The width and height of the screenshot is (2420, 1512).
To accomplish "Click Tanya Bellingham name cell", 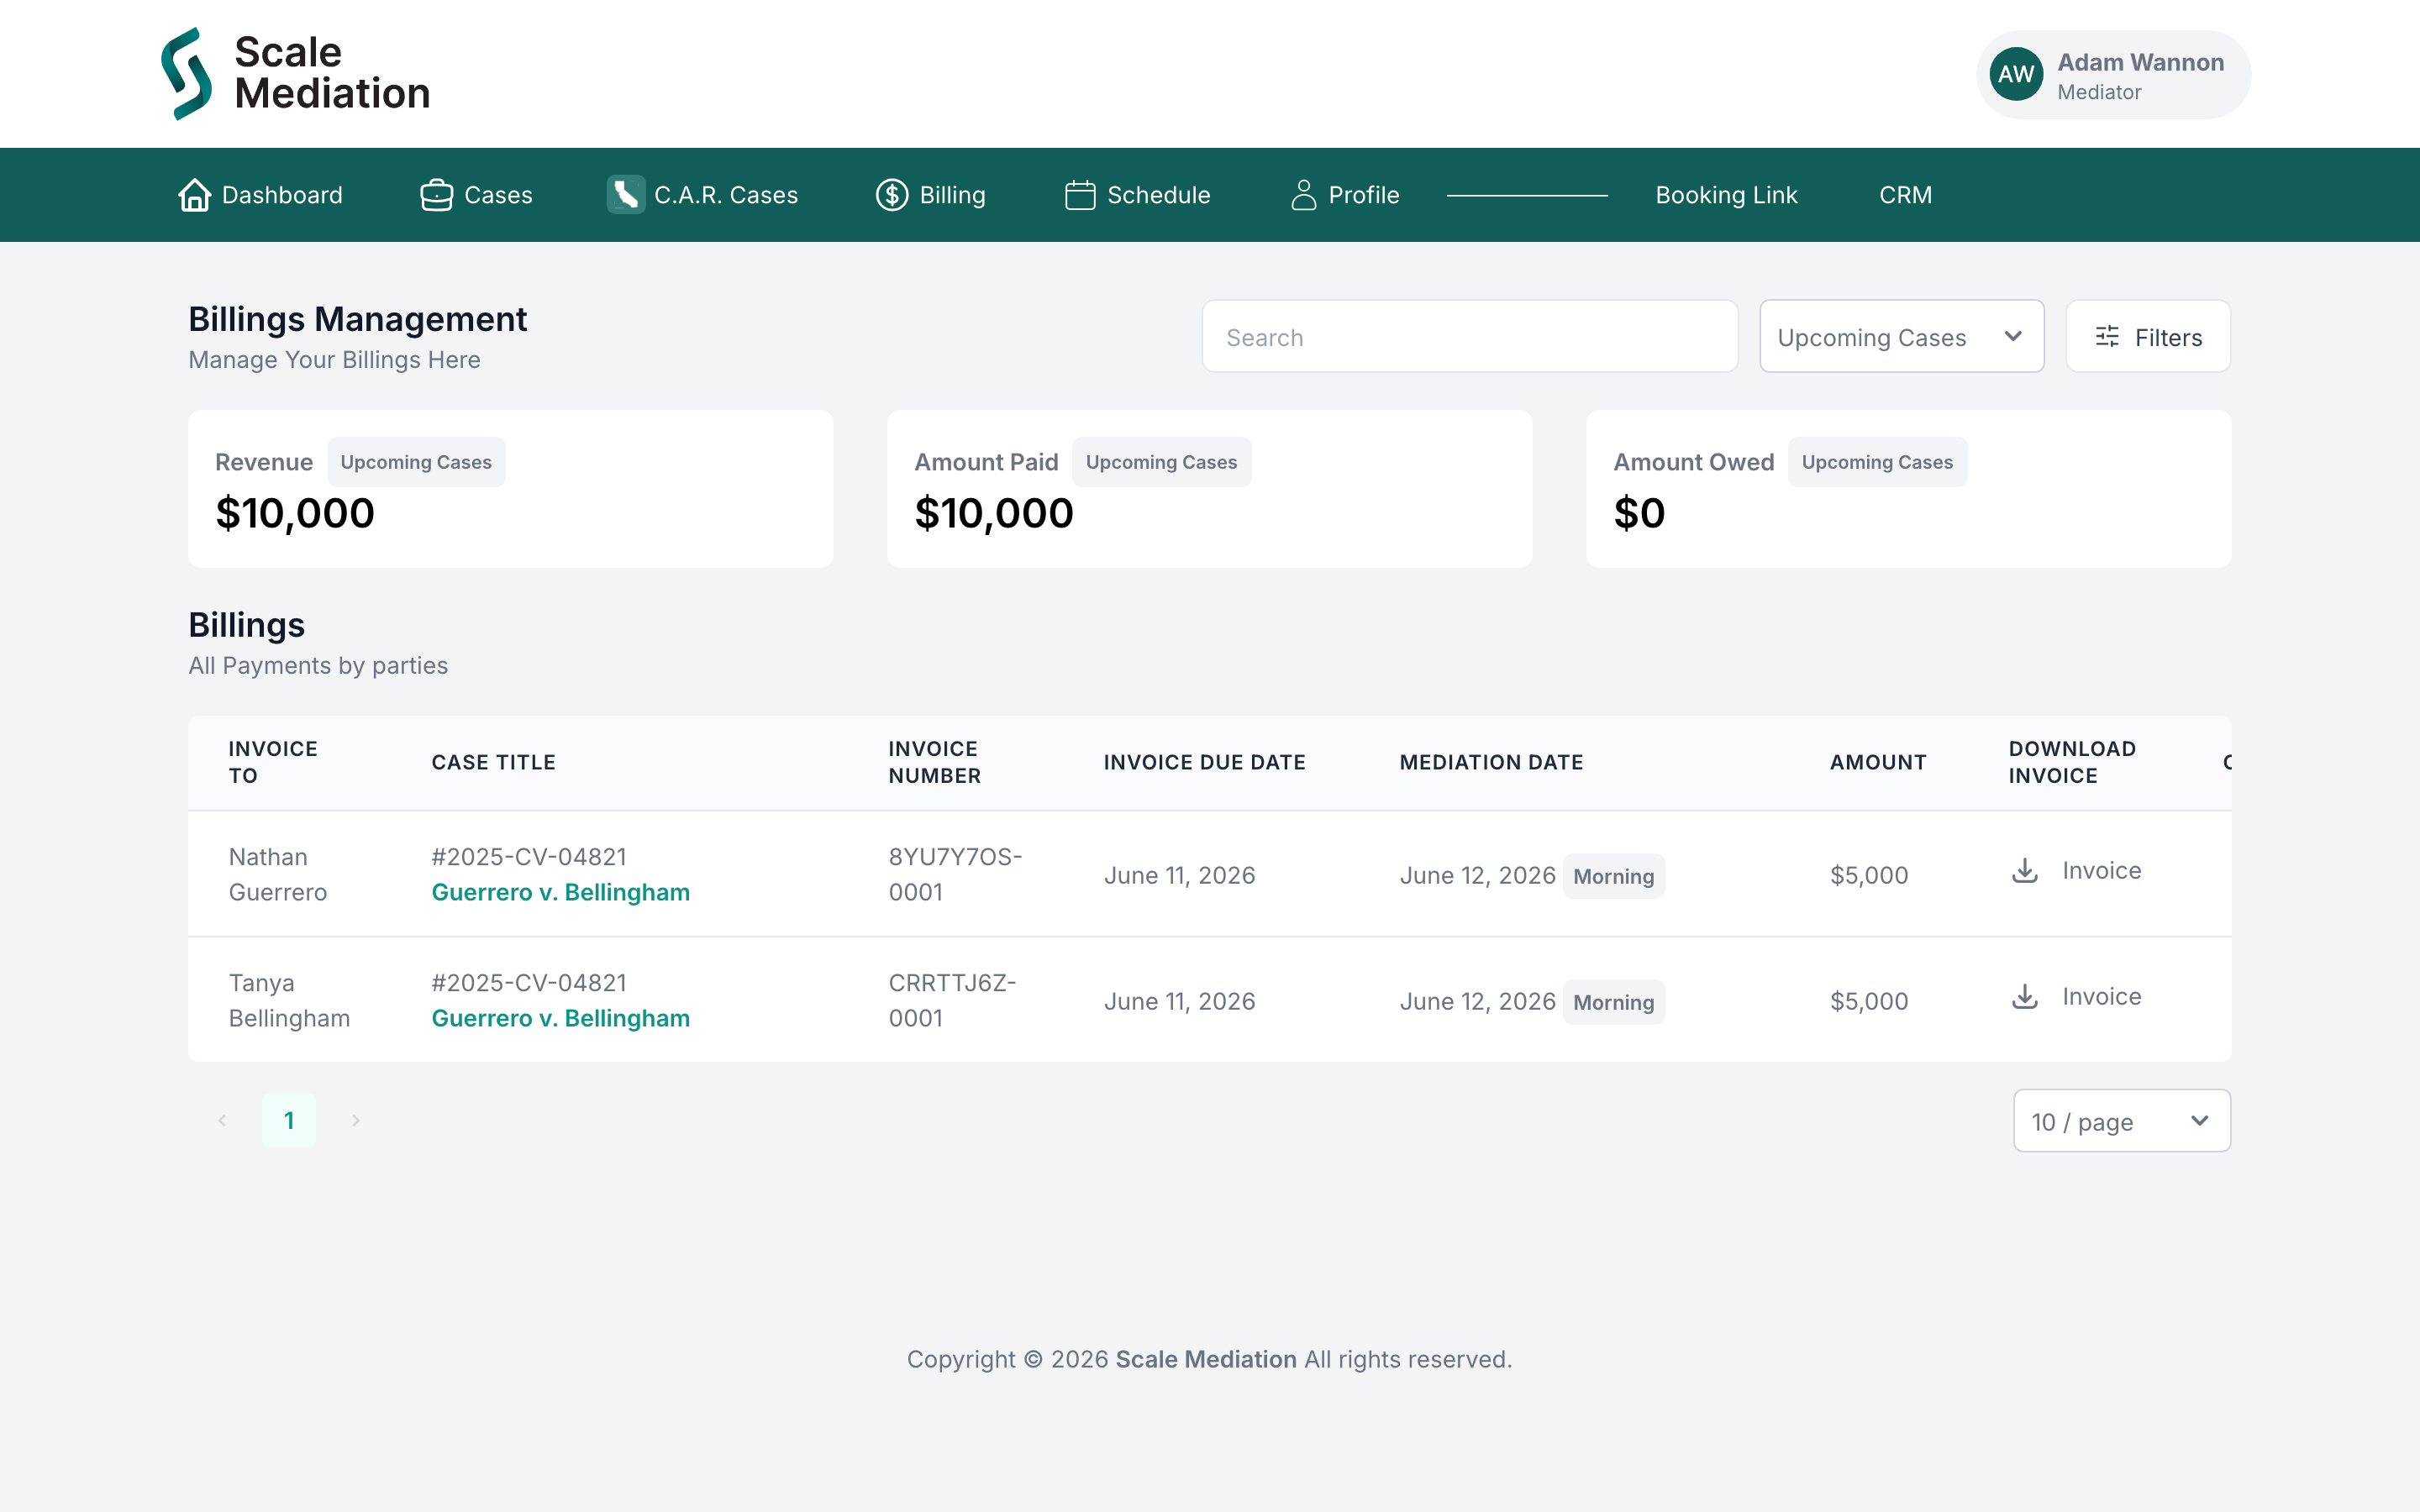I will [289, 1000].
